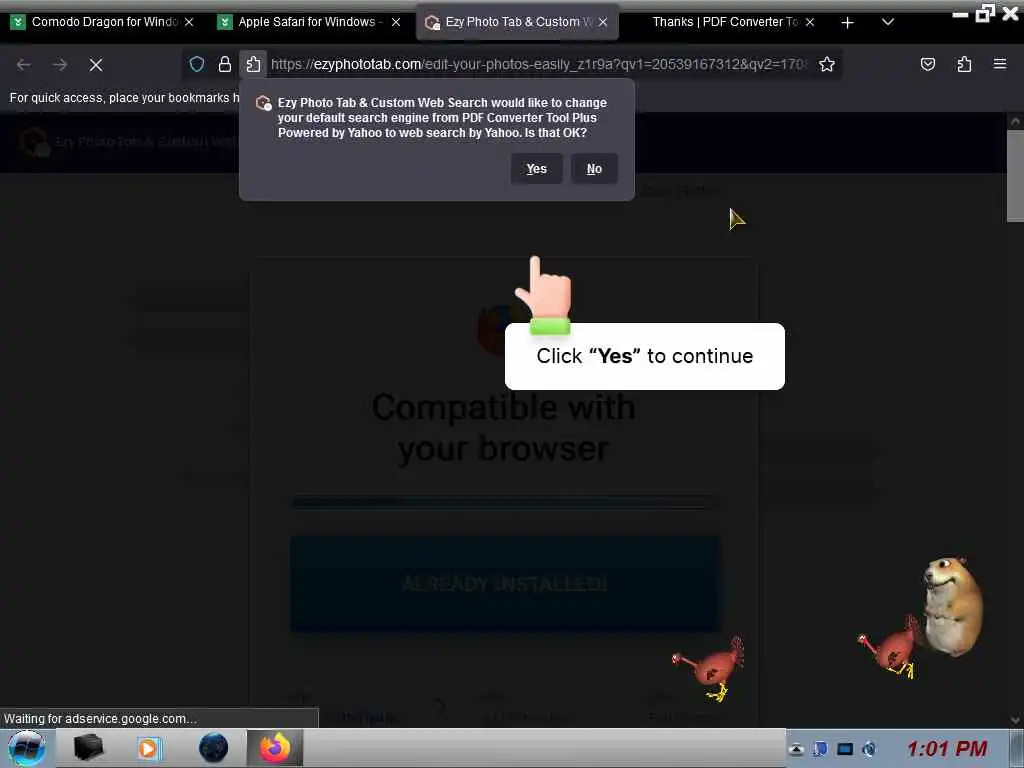Image resolution: width=1024 pixels, height=768 pixels.
Task: Close the Apple Safari for Windows tab
Action: [396, 22]
